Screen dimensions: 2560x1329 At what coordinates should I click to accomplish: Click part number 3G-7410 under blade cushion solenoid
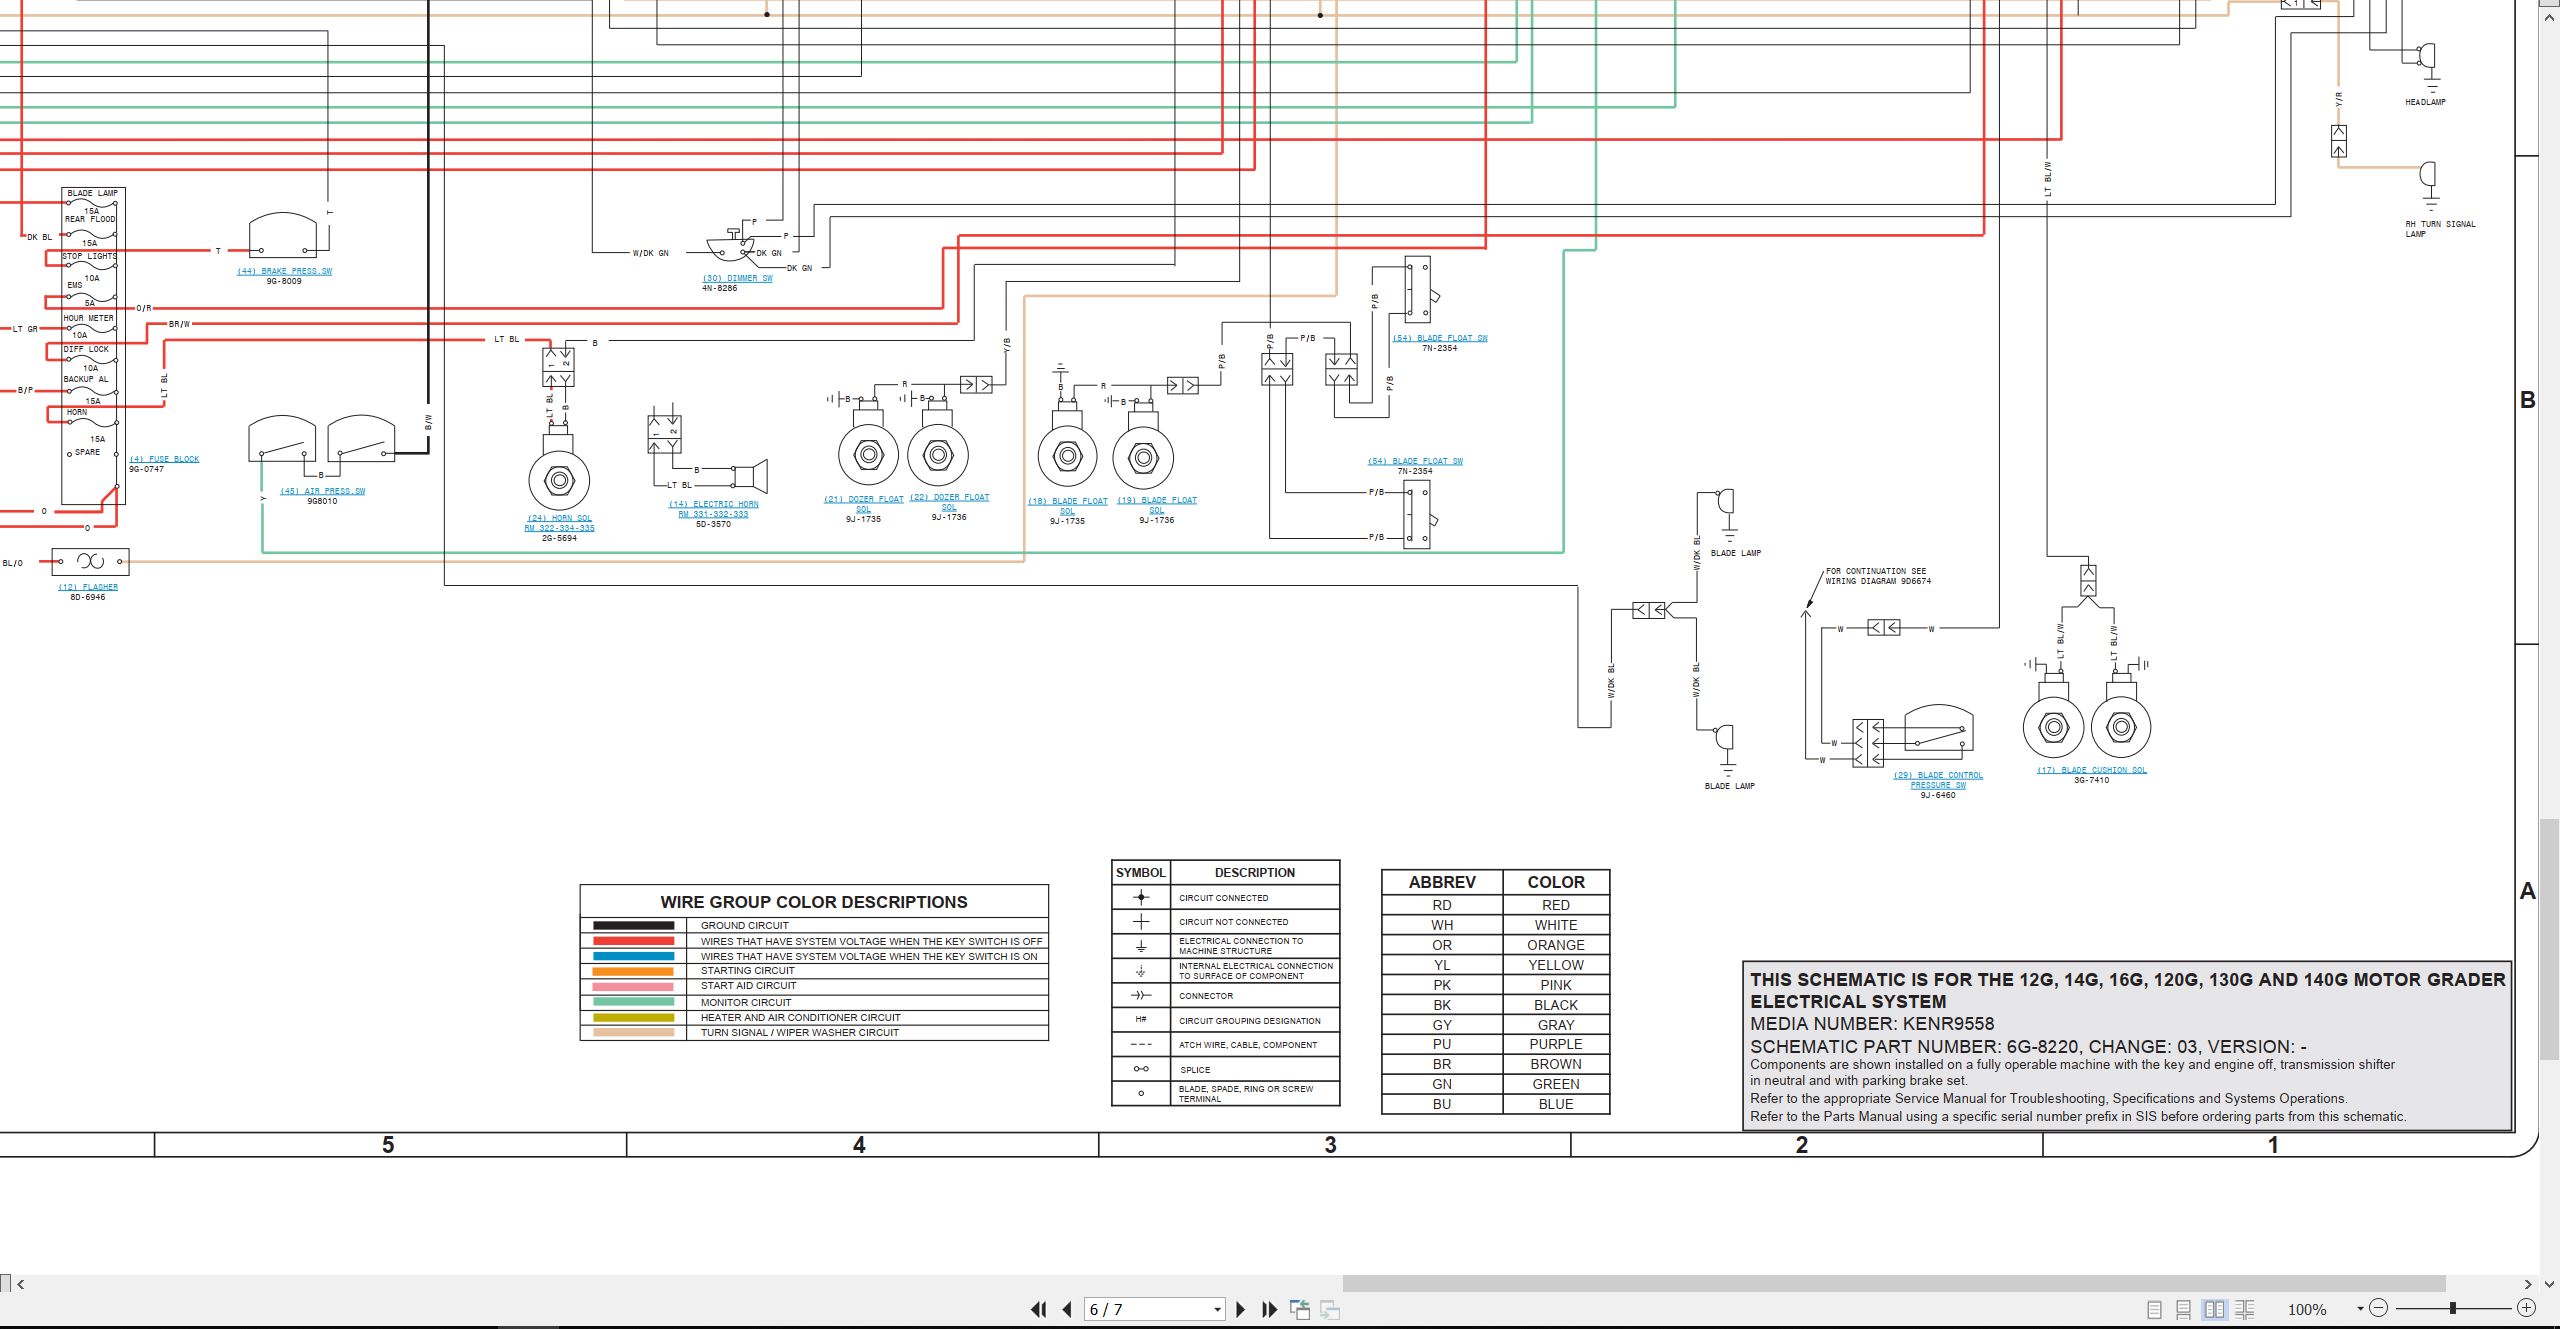click(x=2092, y=780)
